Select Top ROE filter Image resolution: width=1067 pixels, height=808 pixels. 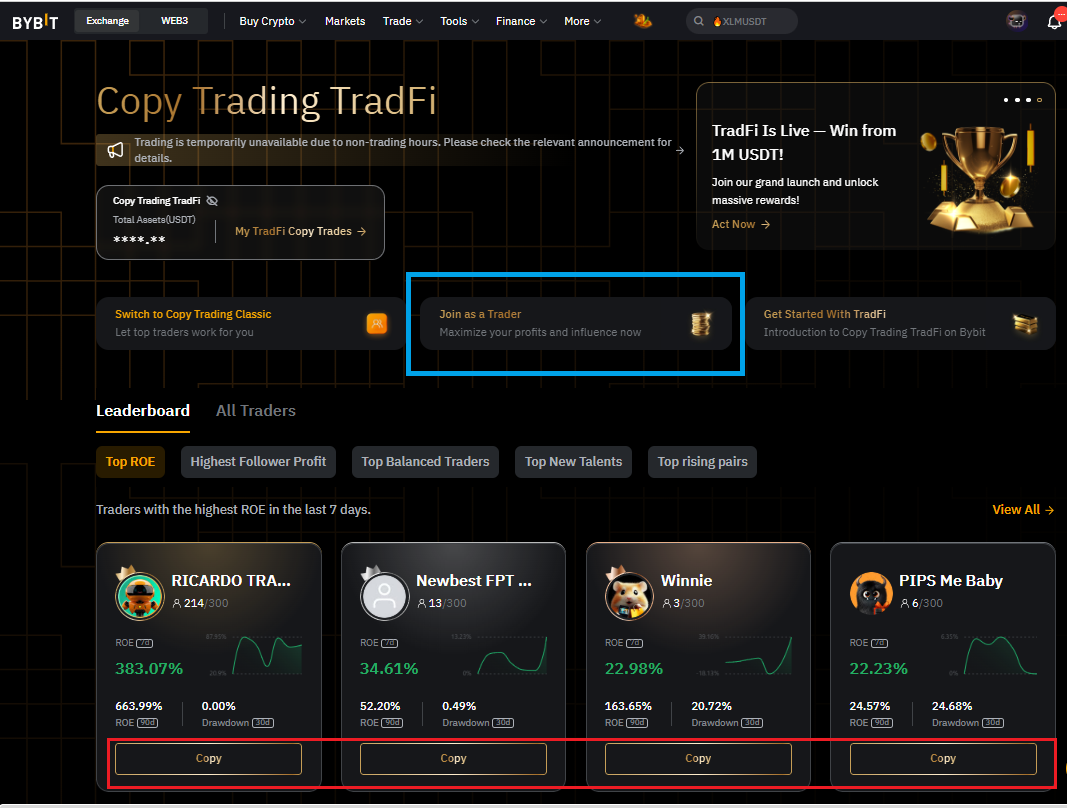click(x=130, y=462)
